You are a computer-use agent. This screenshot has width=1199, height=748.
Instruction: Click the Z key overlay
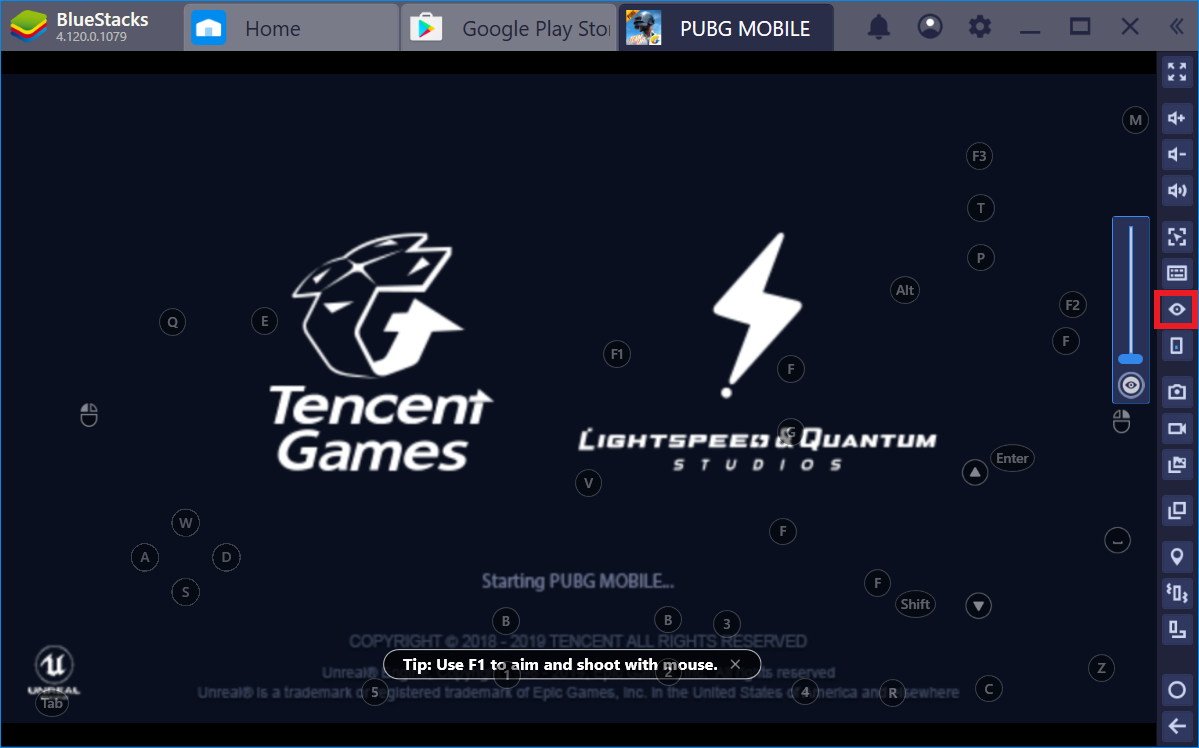pos(1101,668)
